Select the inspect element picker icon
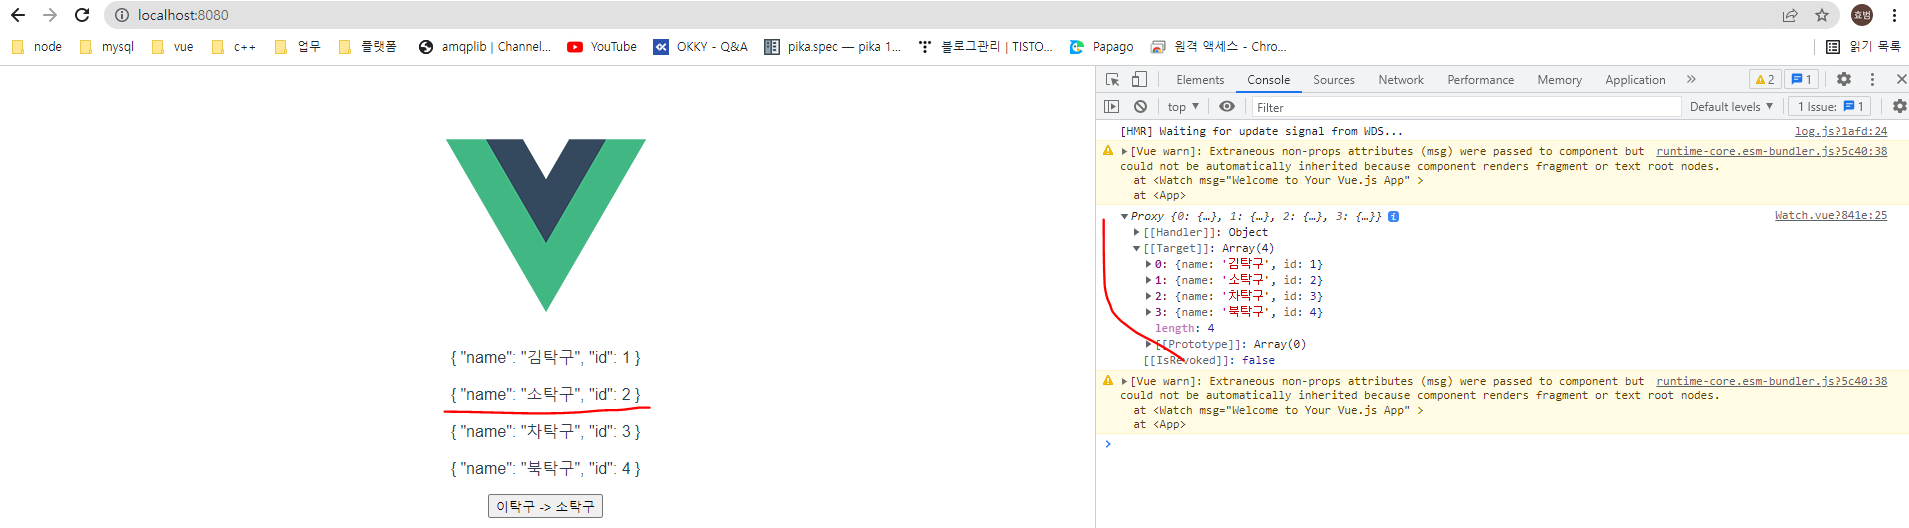1909x528 pixels. click(x=1112, y=79)
